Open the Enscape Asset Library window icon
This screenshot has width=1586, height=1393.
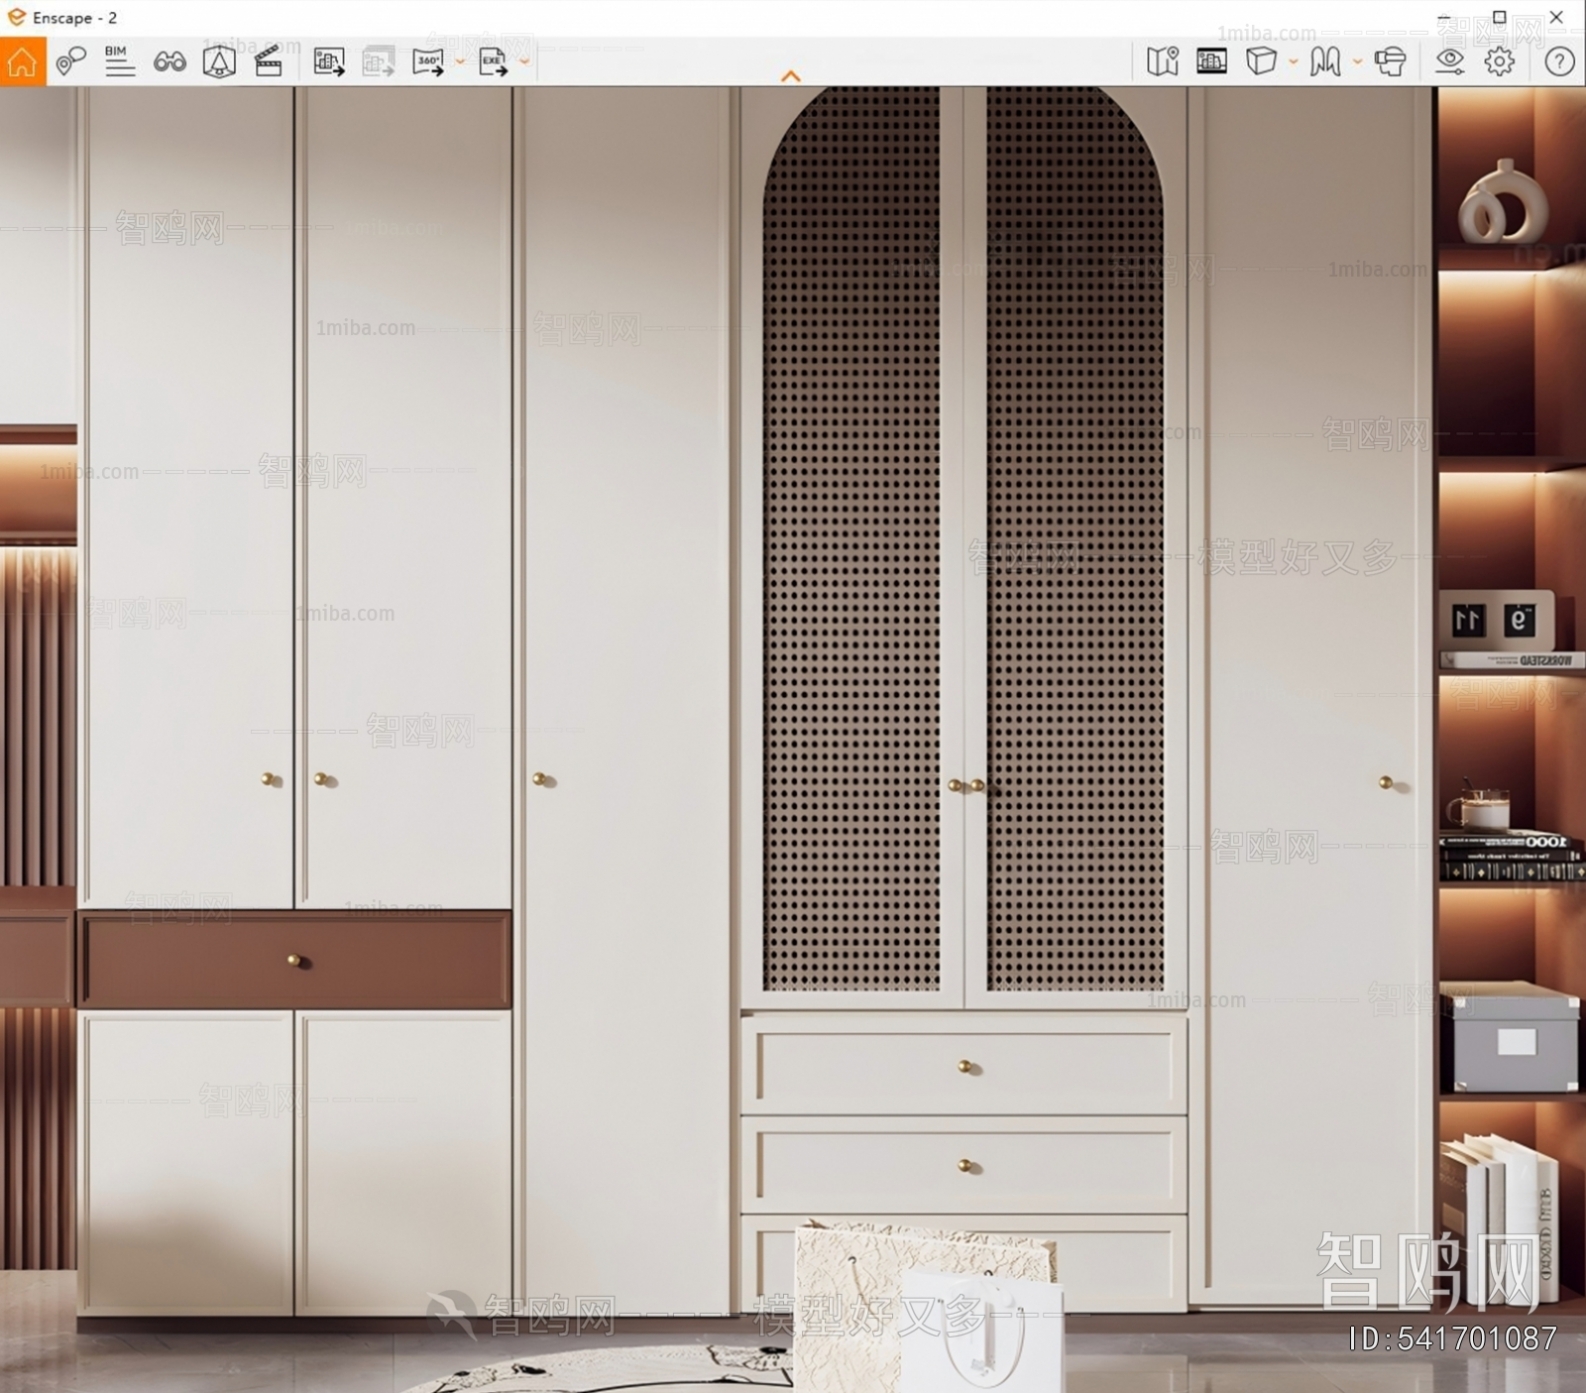(x=1211, y=61)
